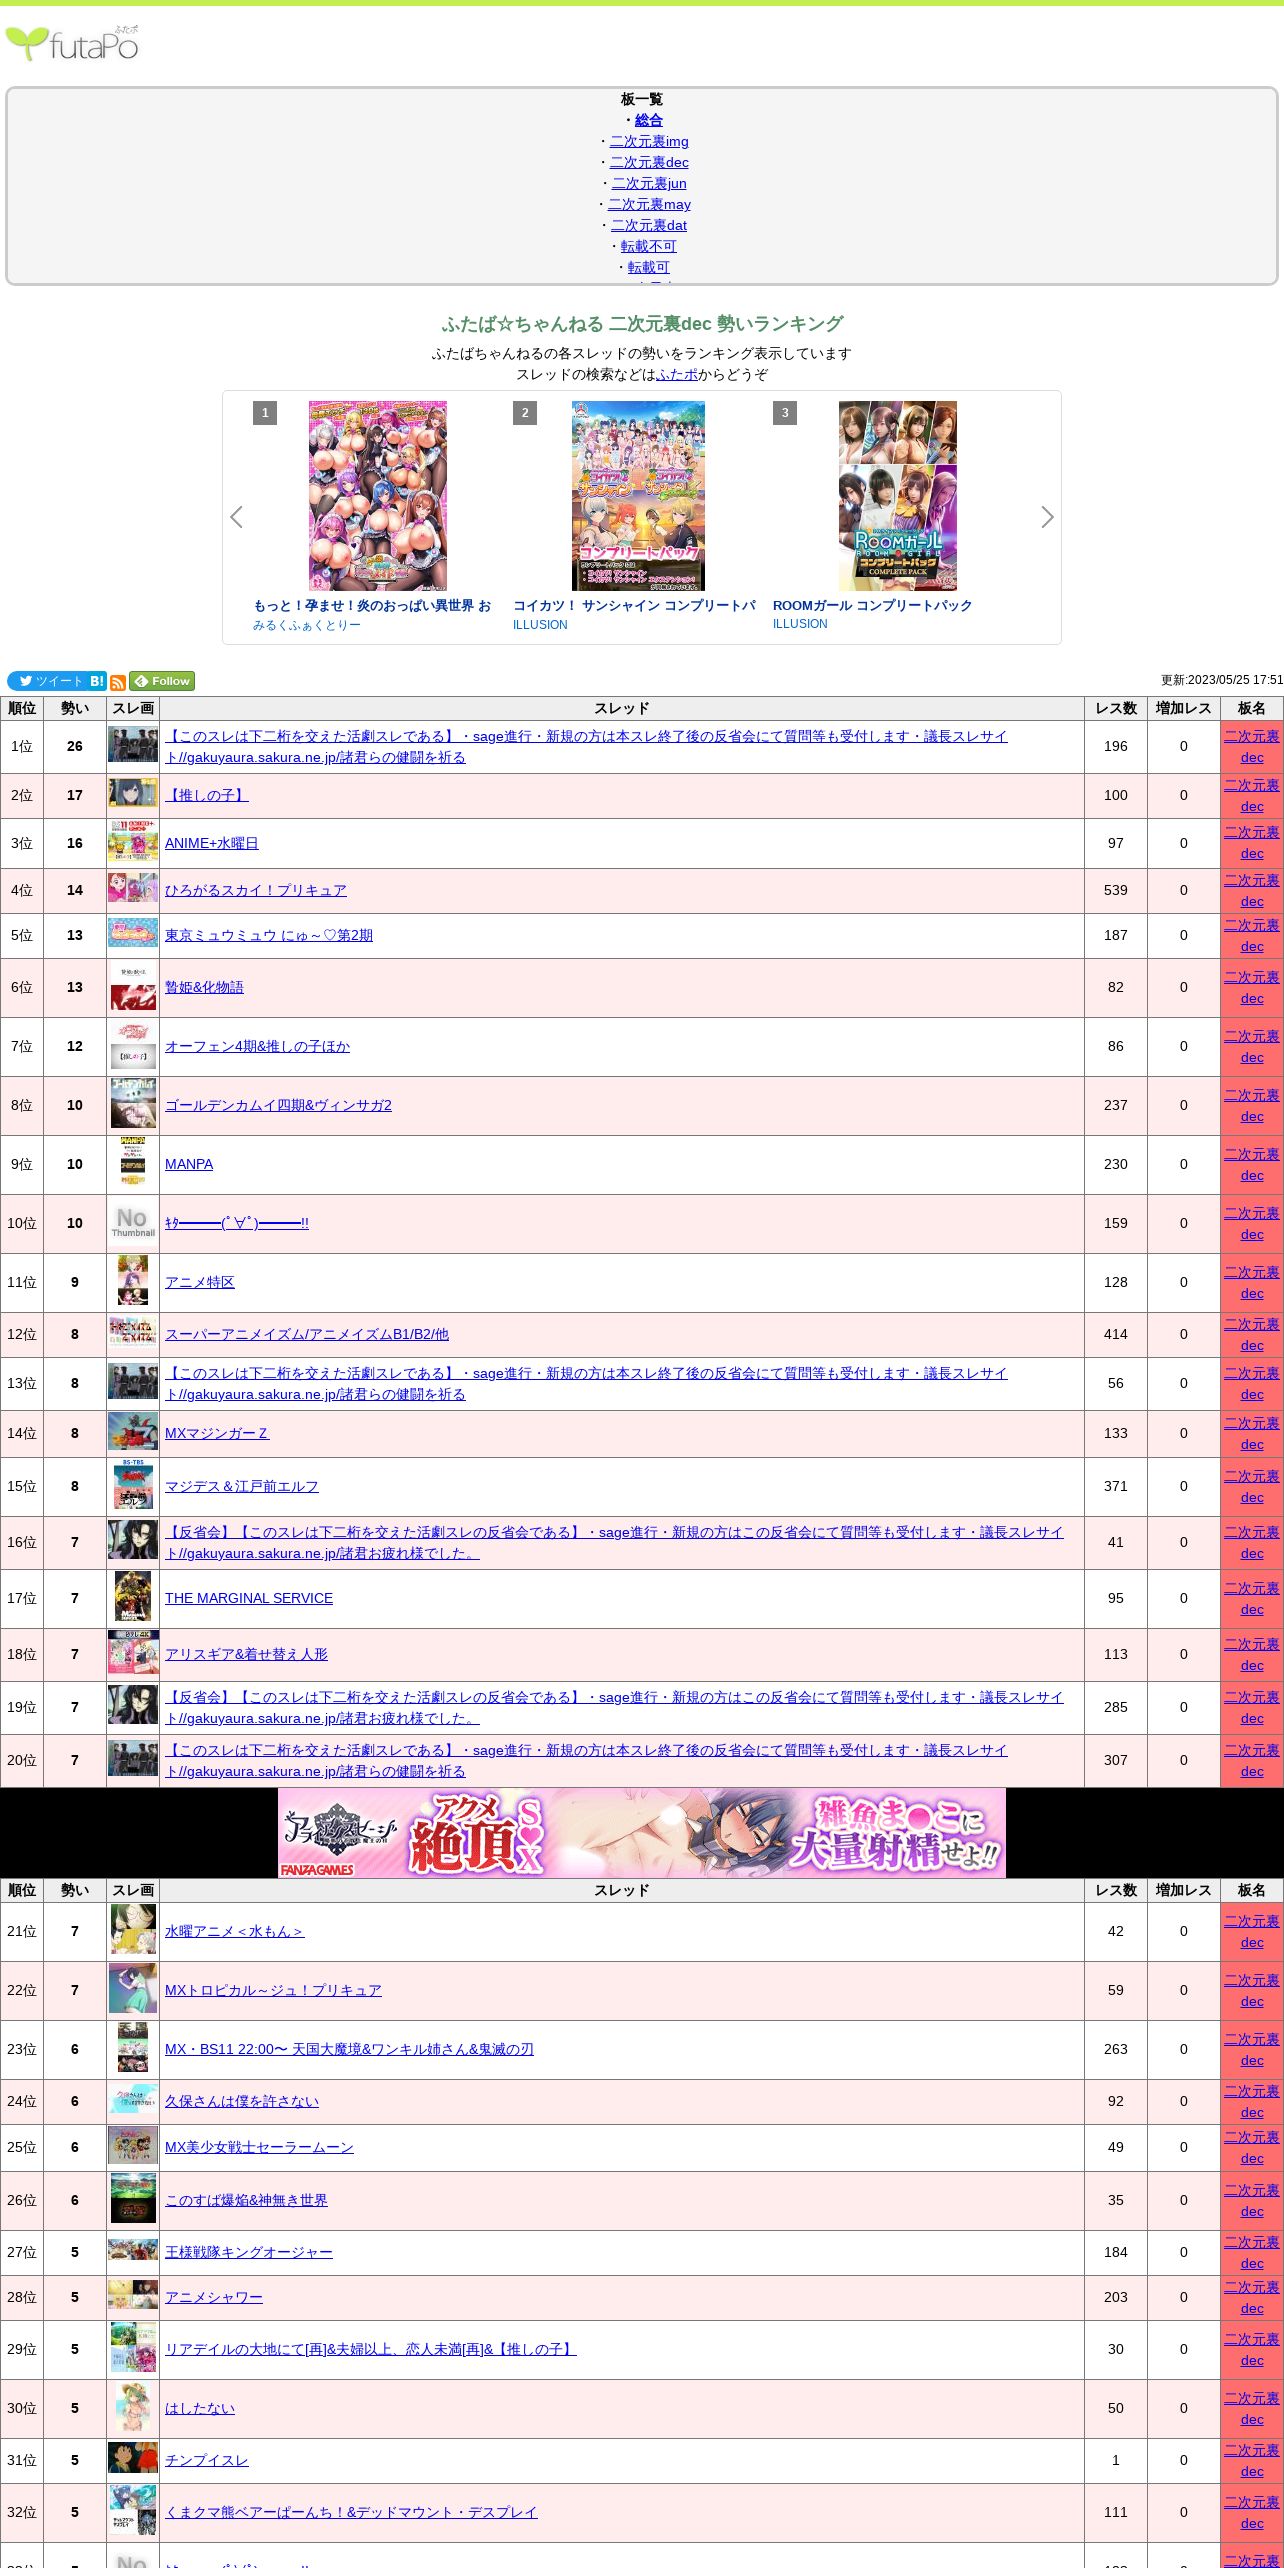Open MXマジンガーＺ thread link
The image size is (1284, 2568).
click(217, 1433)
